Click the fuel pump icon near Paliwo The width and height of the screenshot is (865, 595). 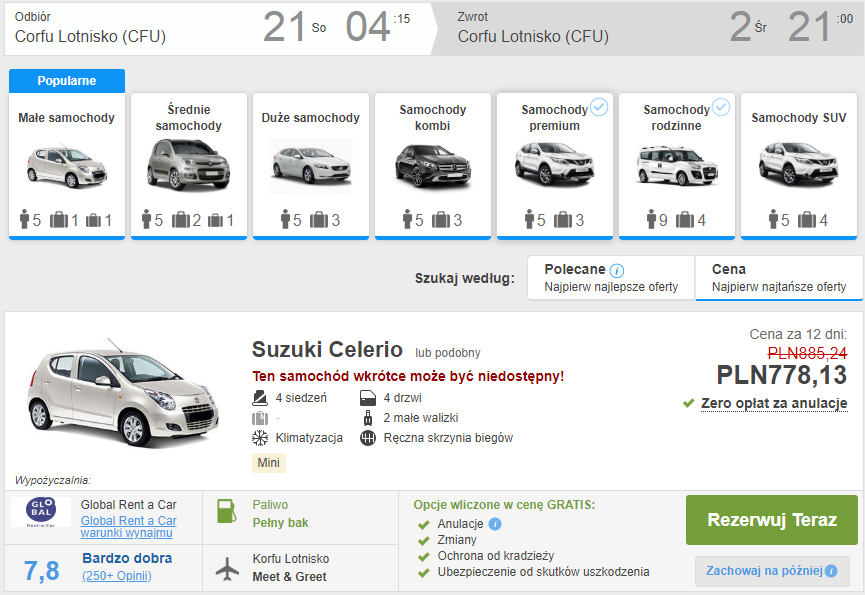227,512
